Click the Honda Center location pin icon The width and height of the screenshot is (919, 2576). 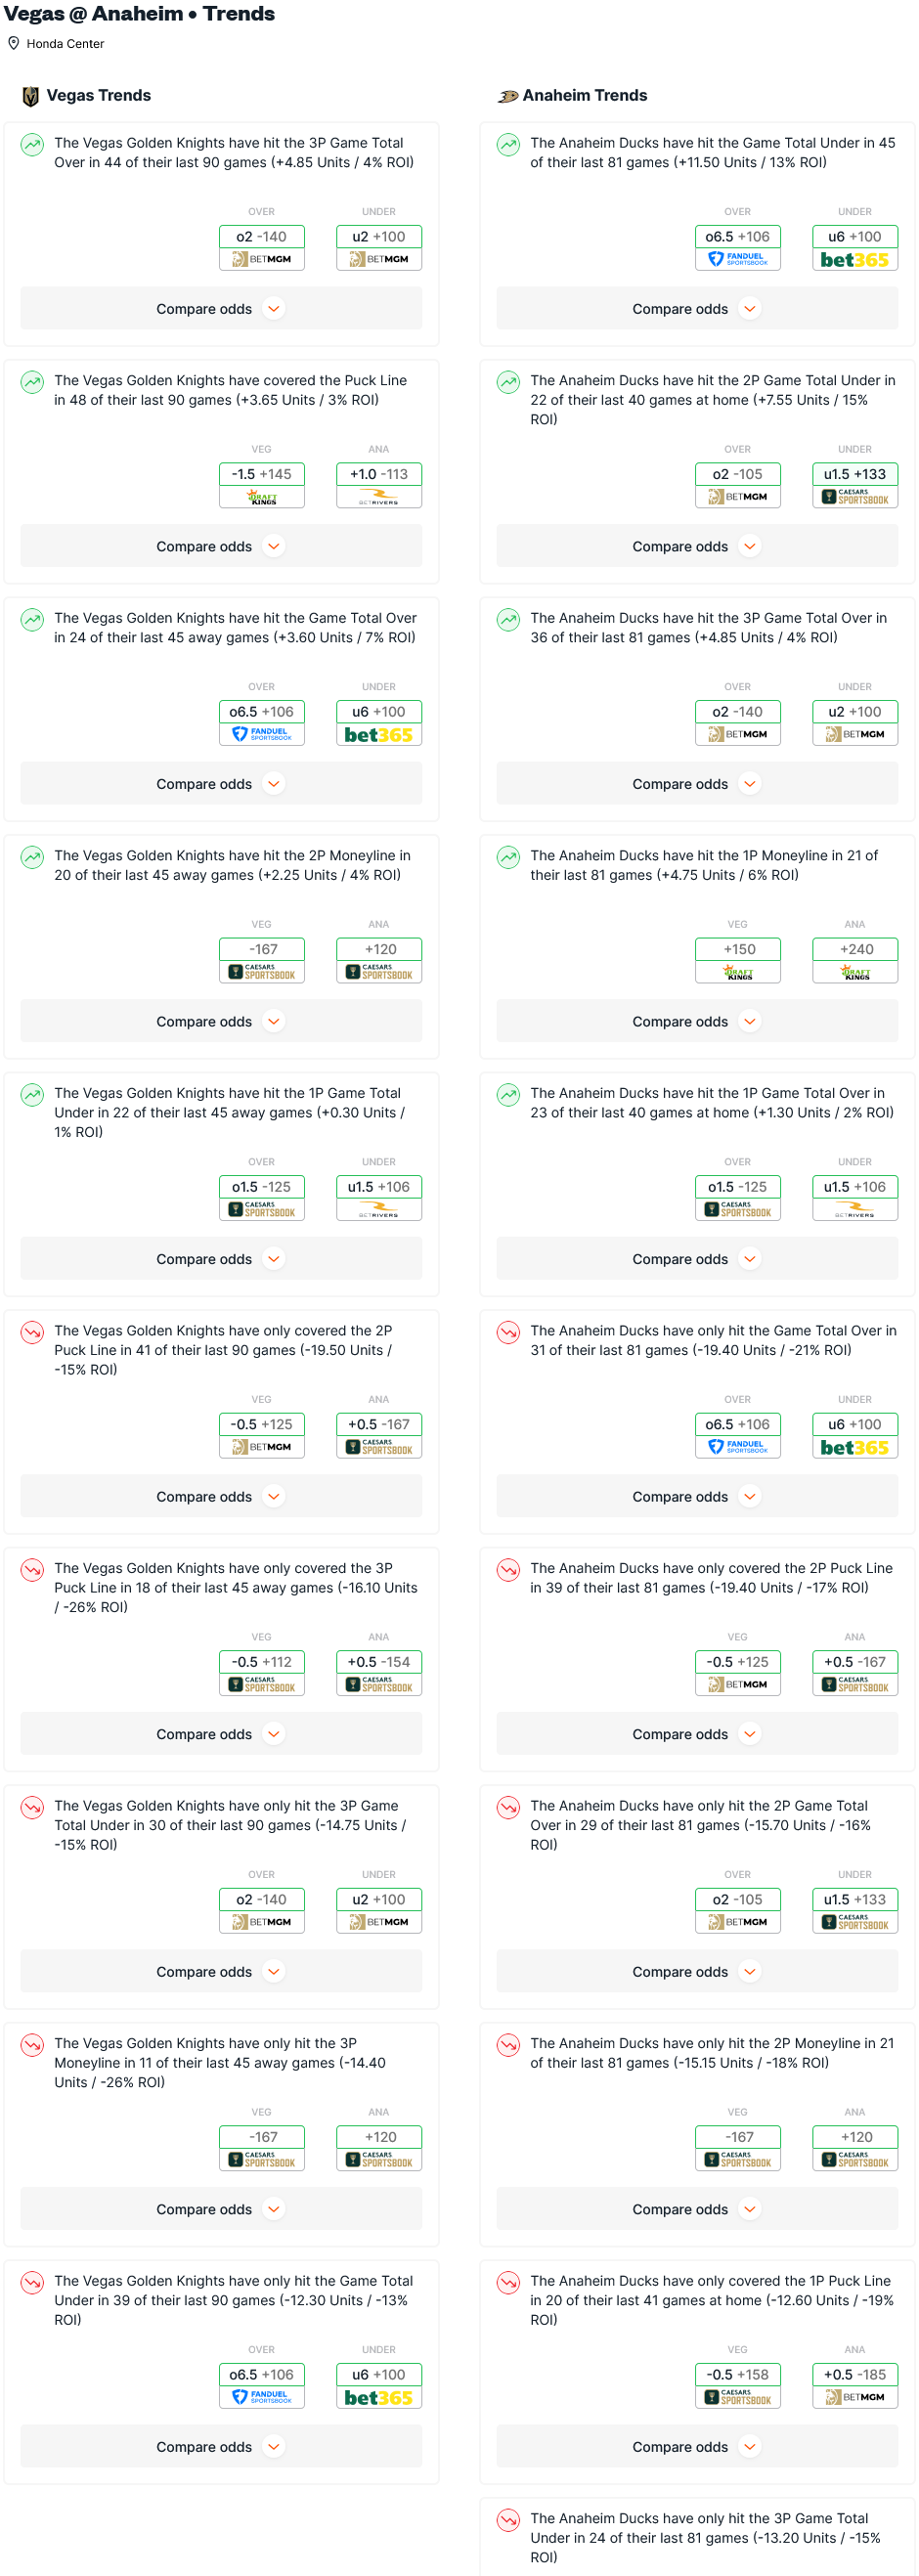tap(14, 44)
